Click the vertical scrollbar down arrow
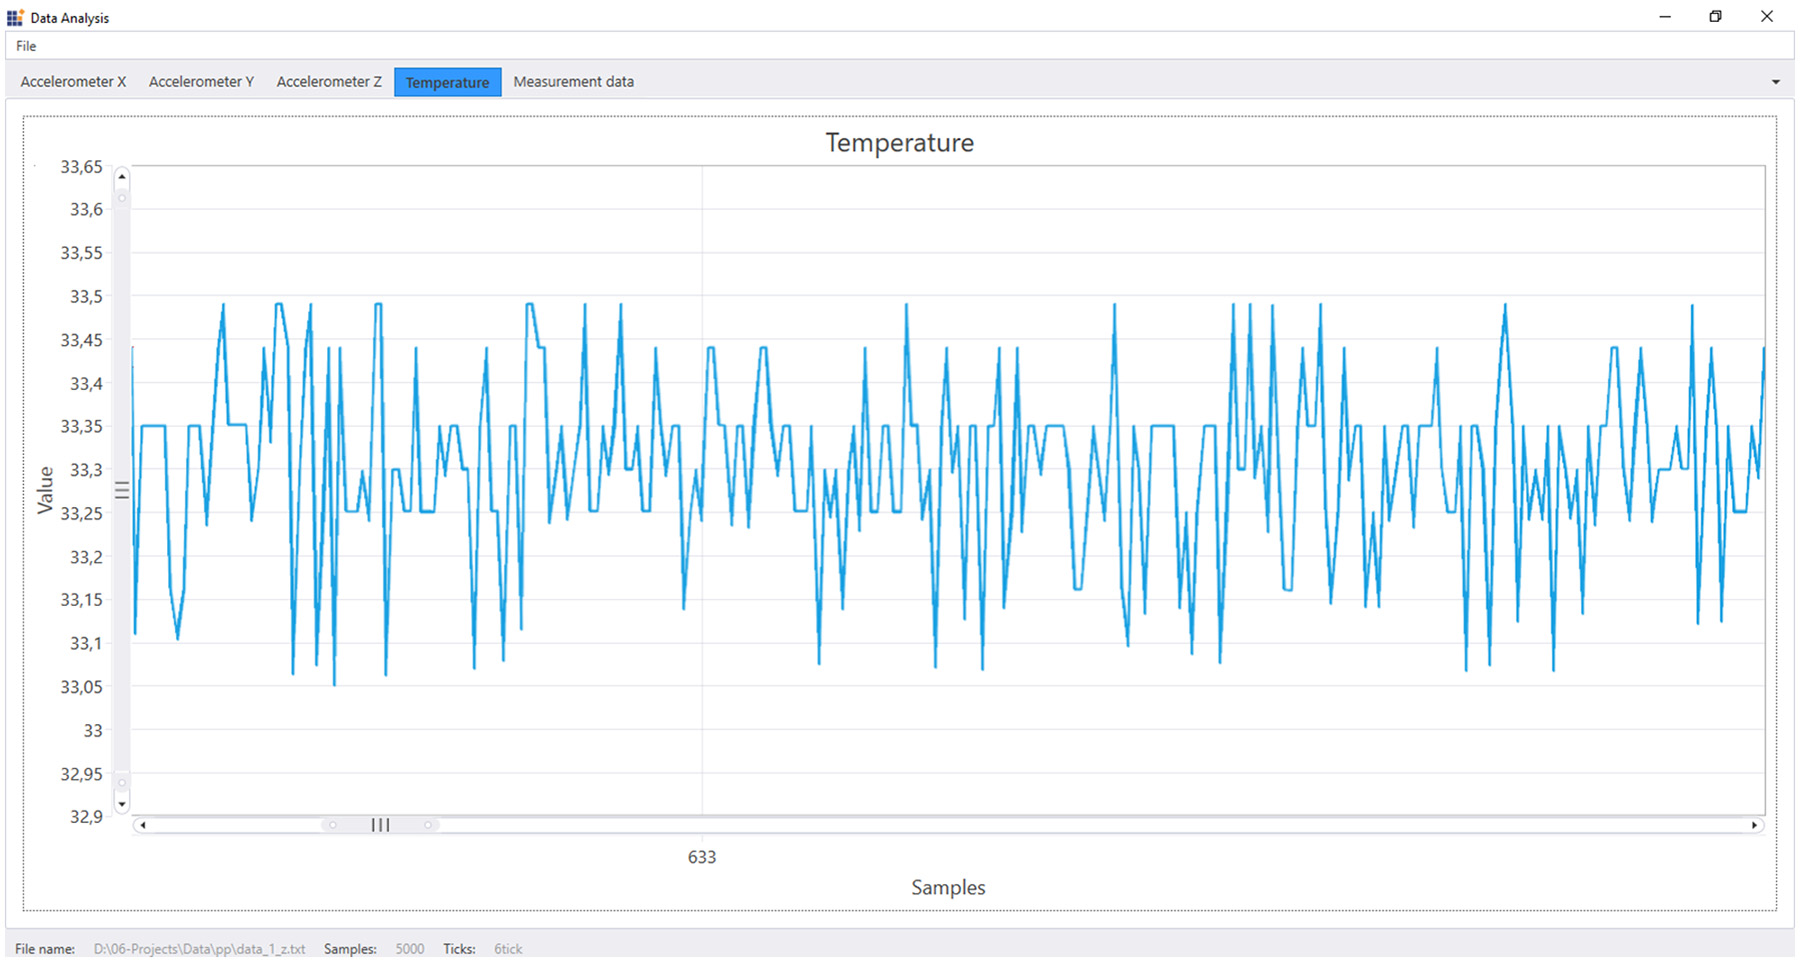1800x962 pixels. [x=122, y=803]
